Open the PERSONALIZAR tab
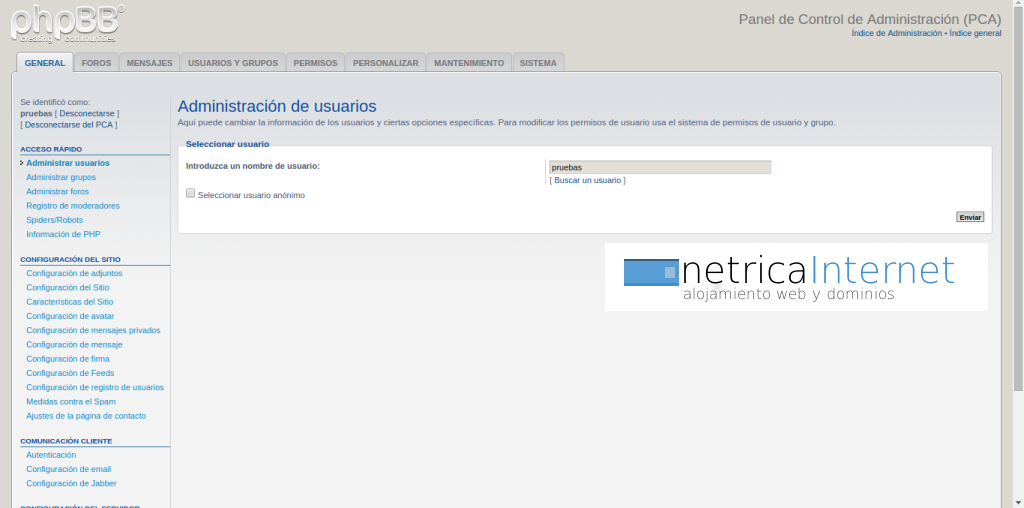 (x=385, y=63)
